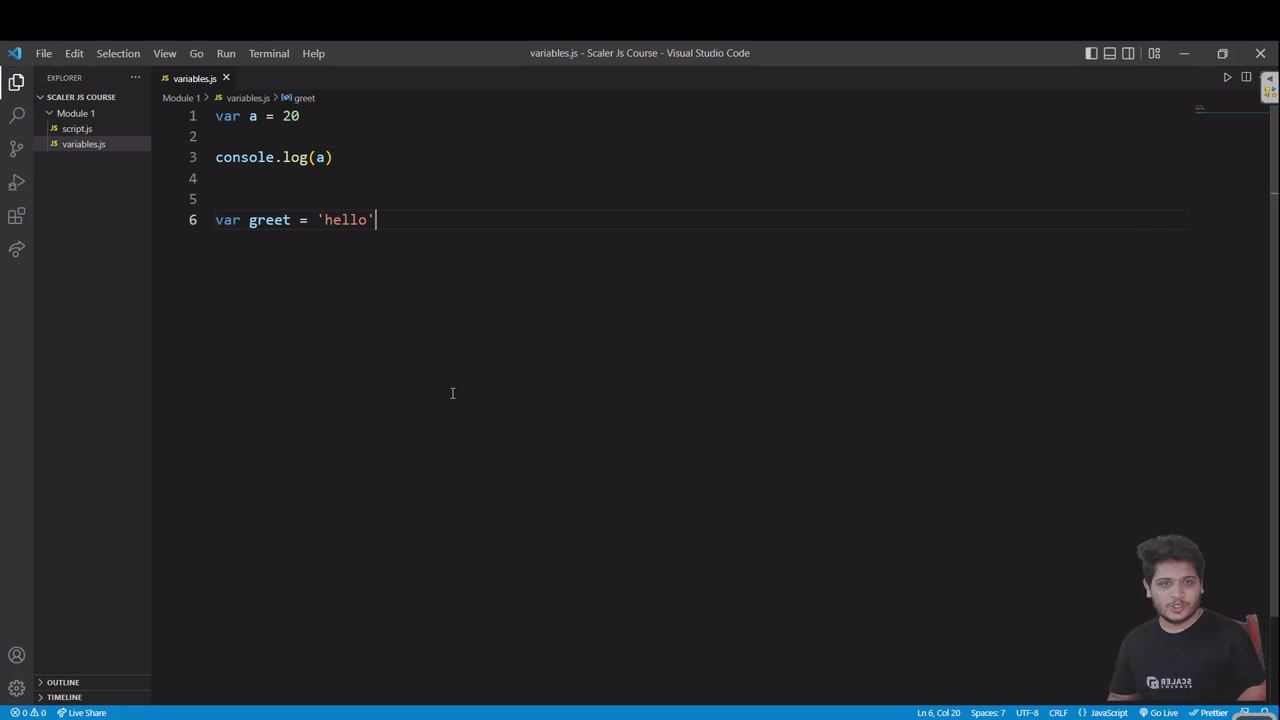
Task: Open the Extensions view
Action: (x=16, y=216)
